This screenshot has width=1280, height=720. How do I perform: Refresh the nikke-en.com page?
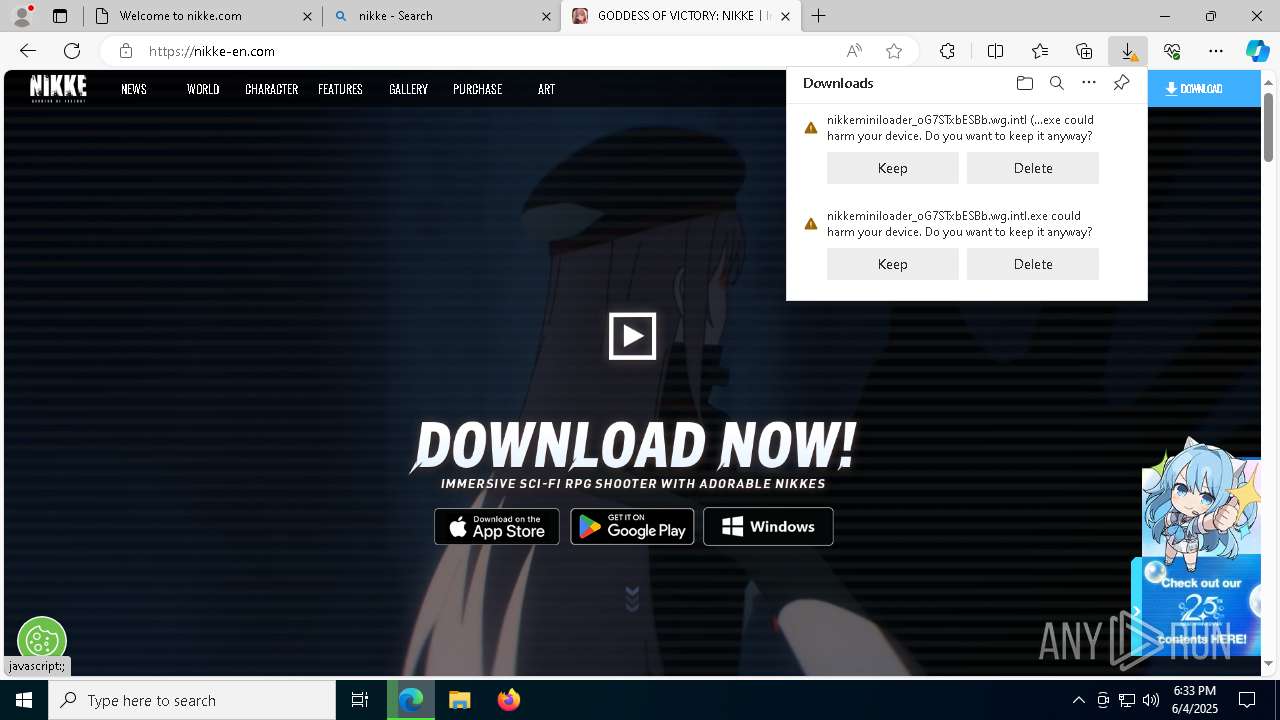pyautogui.click(x=72, y=51)
